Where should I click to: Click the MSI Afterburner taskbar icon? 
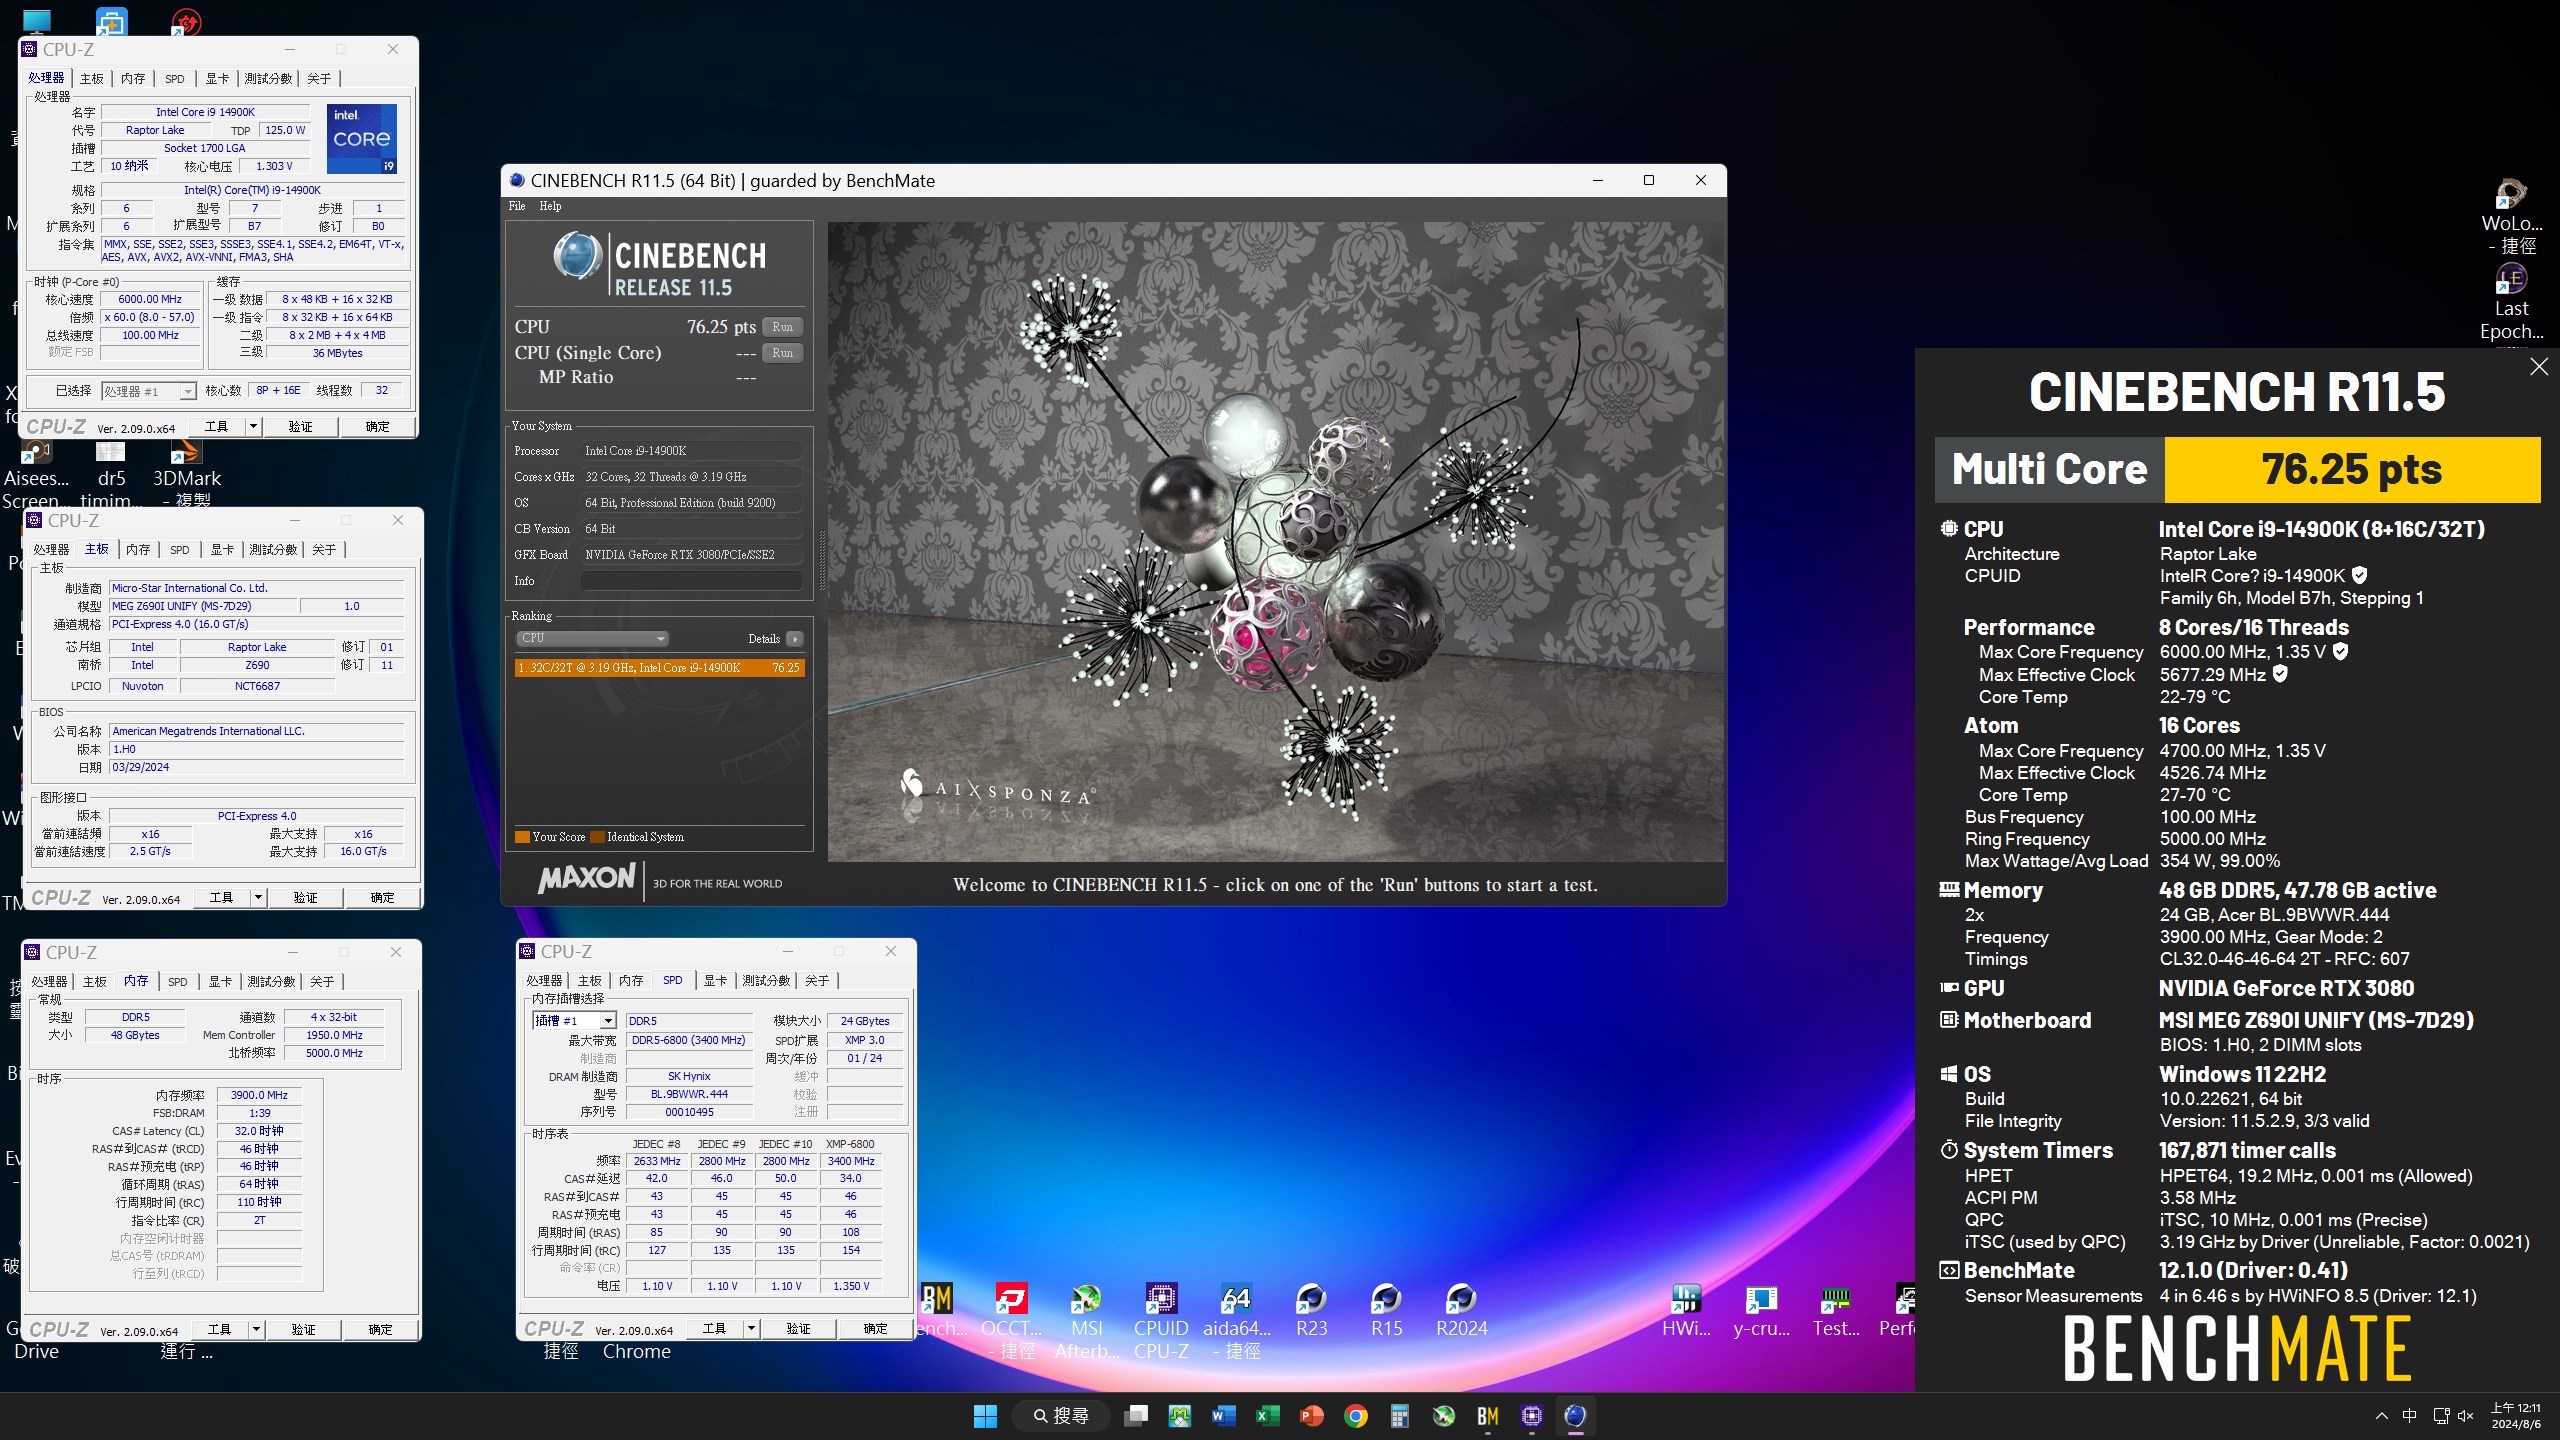click(1443, 1416)
